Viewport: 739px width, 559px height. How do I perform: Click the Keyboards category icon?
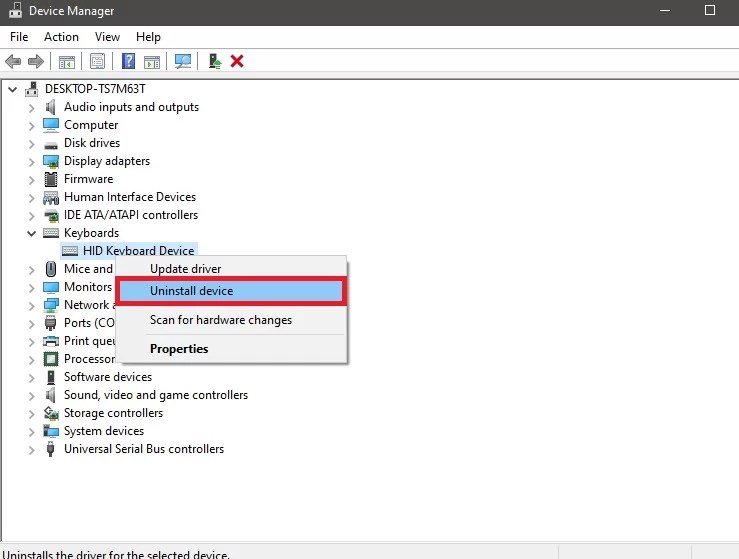51,233
